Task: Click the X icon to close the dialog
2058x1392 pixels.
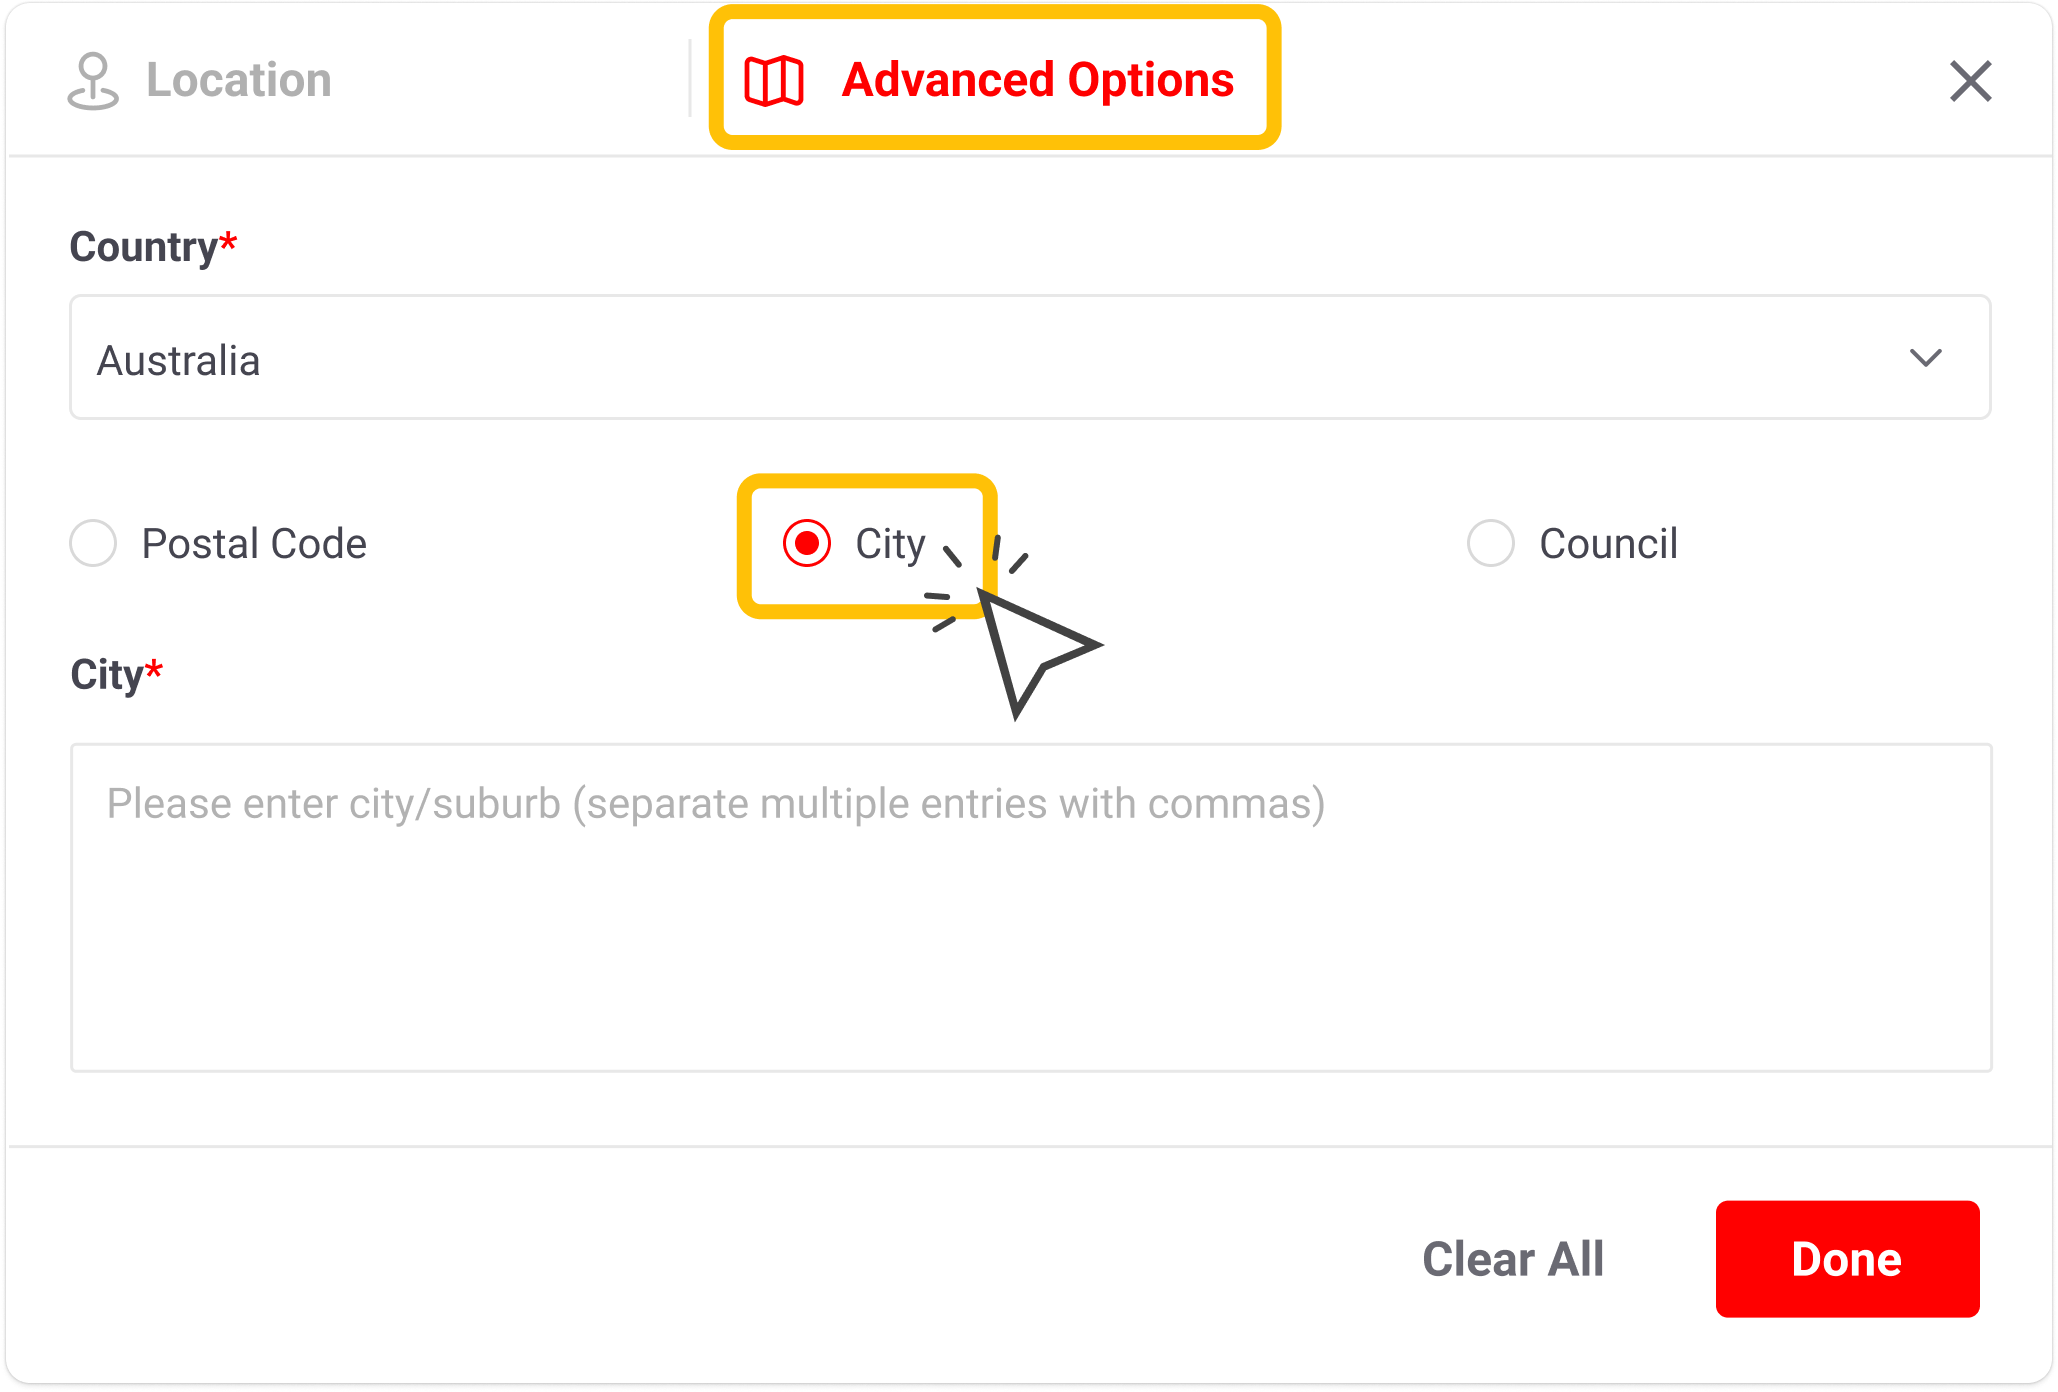Action: coord(1970,81)
